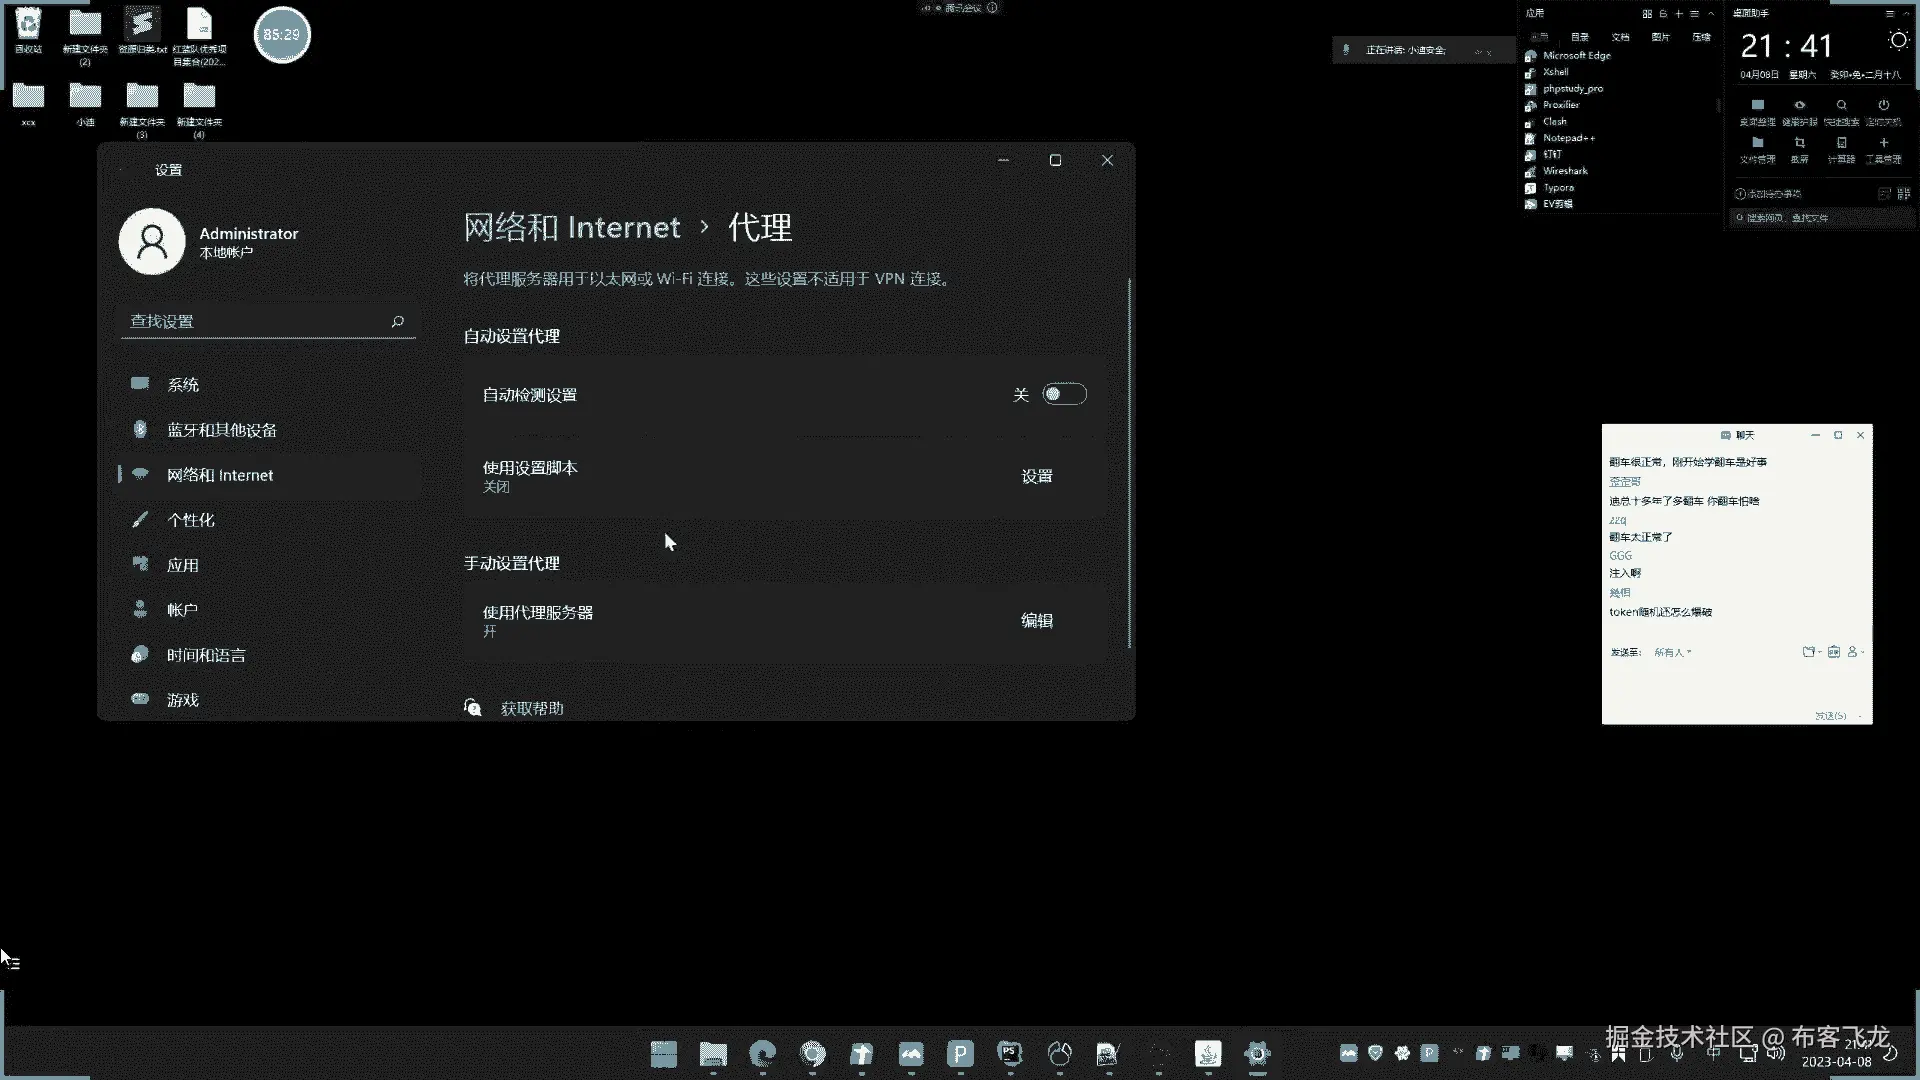The image size is (1920, 1080).
Task: Click the Microsoft Edge taskbar icon
Action: 763,1053
